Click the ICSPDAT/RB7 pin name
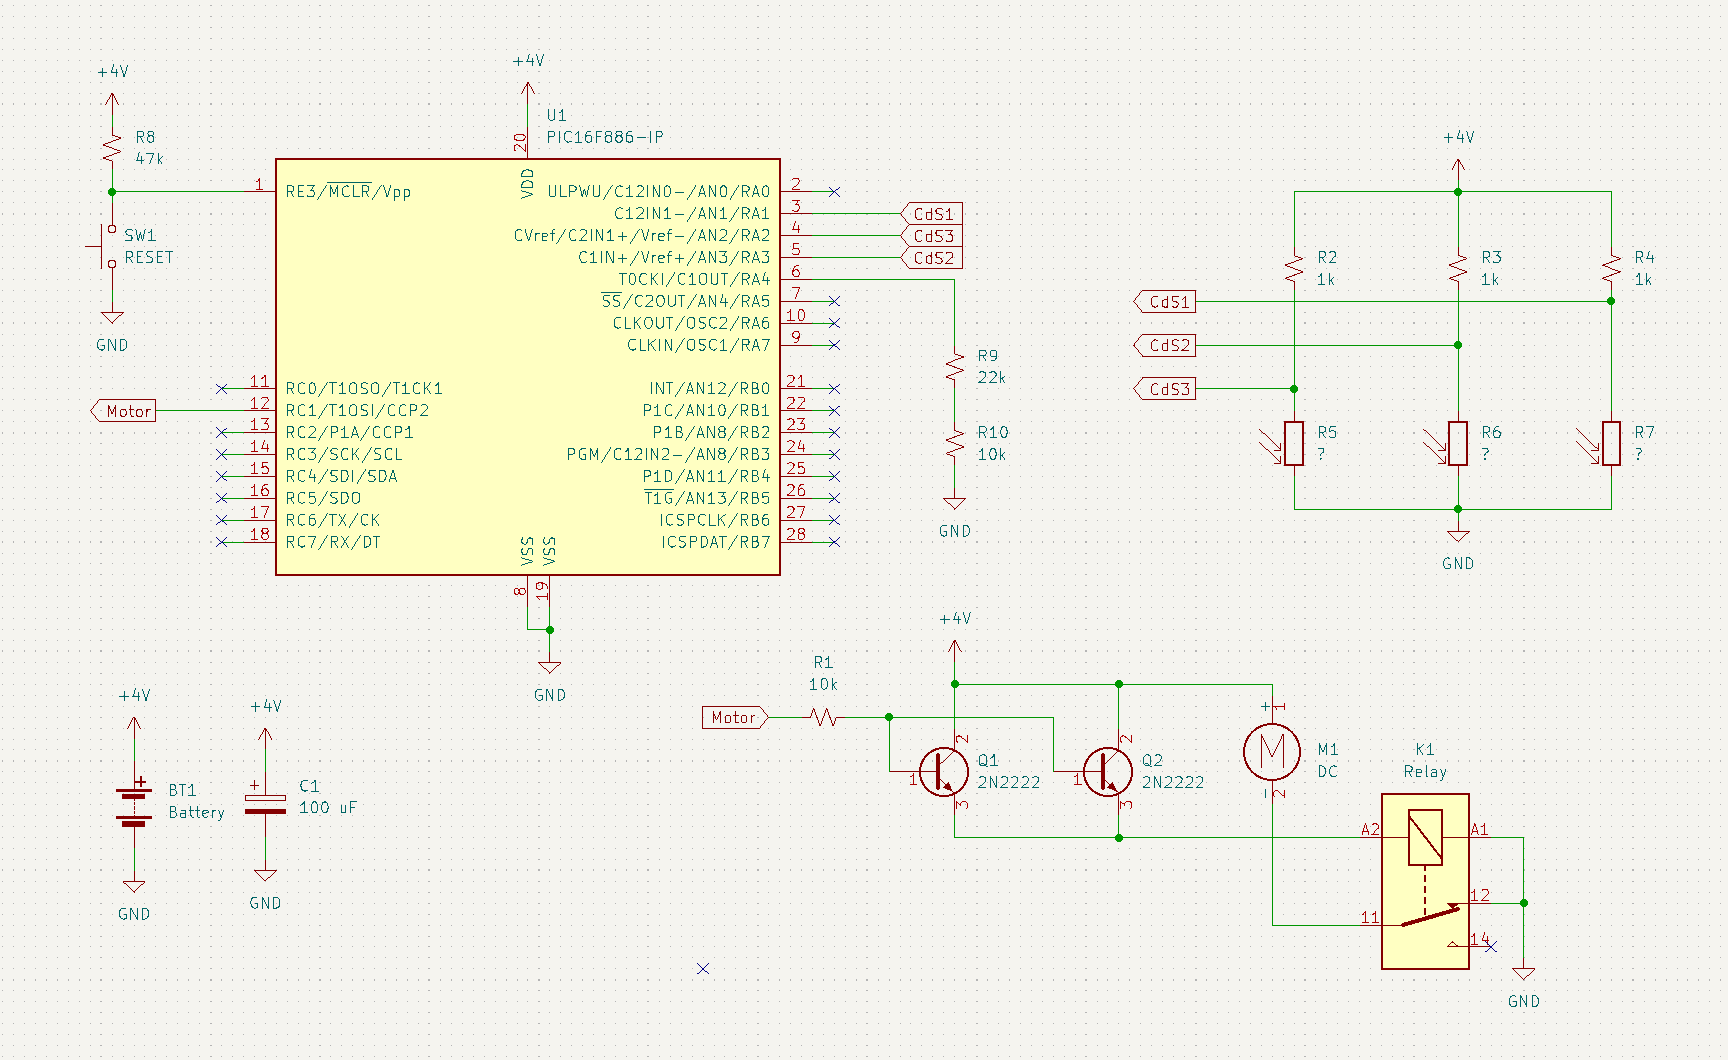The height and width of the screenshot is (1060, 1728). 716,542
